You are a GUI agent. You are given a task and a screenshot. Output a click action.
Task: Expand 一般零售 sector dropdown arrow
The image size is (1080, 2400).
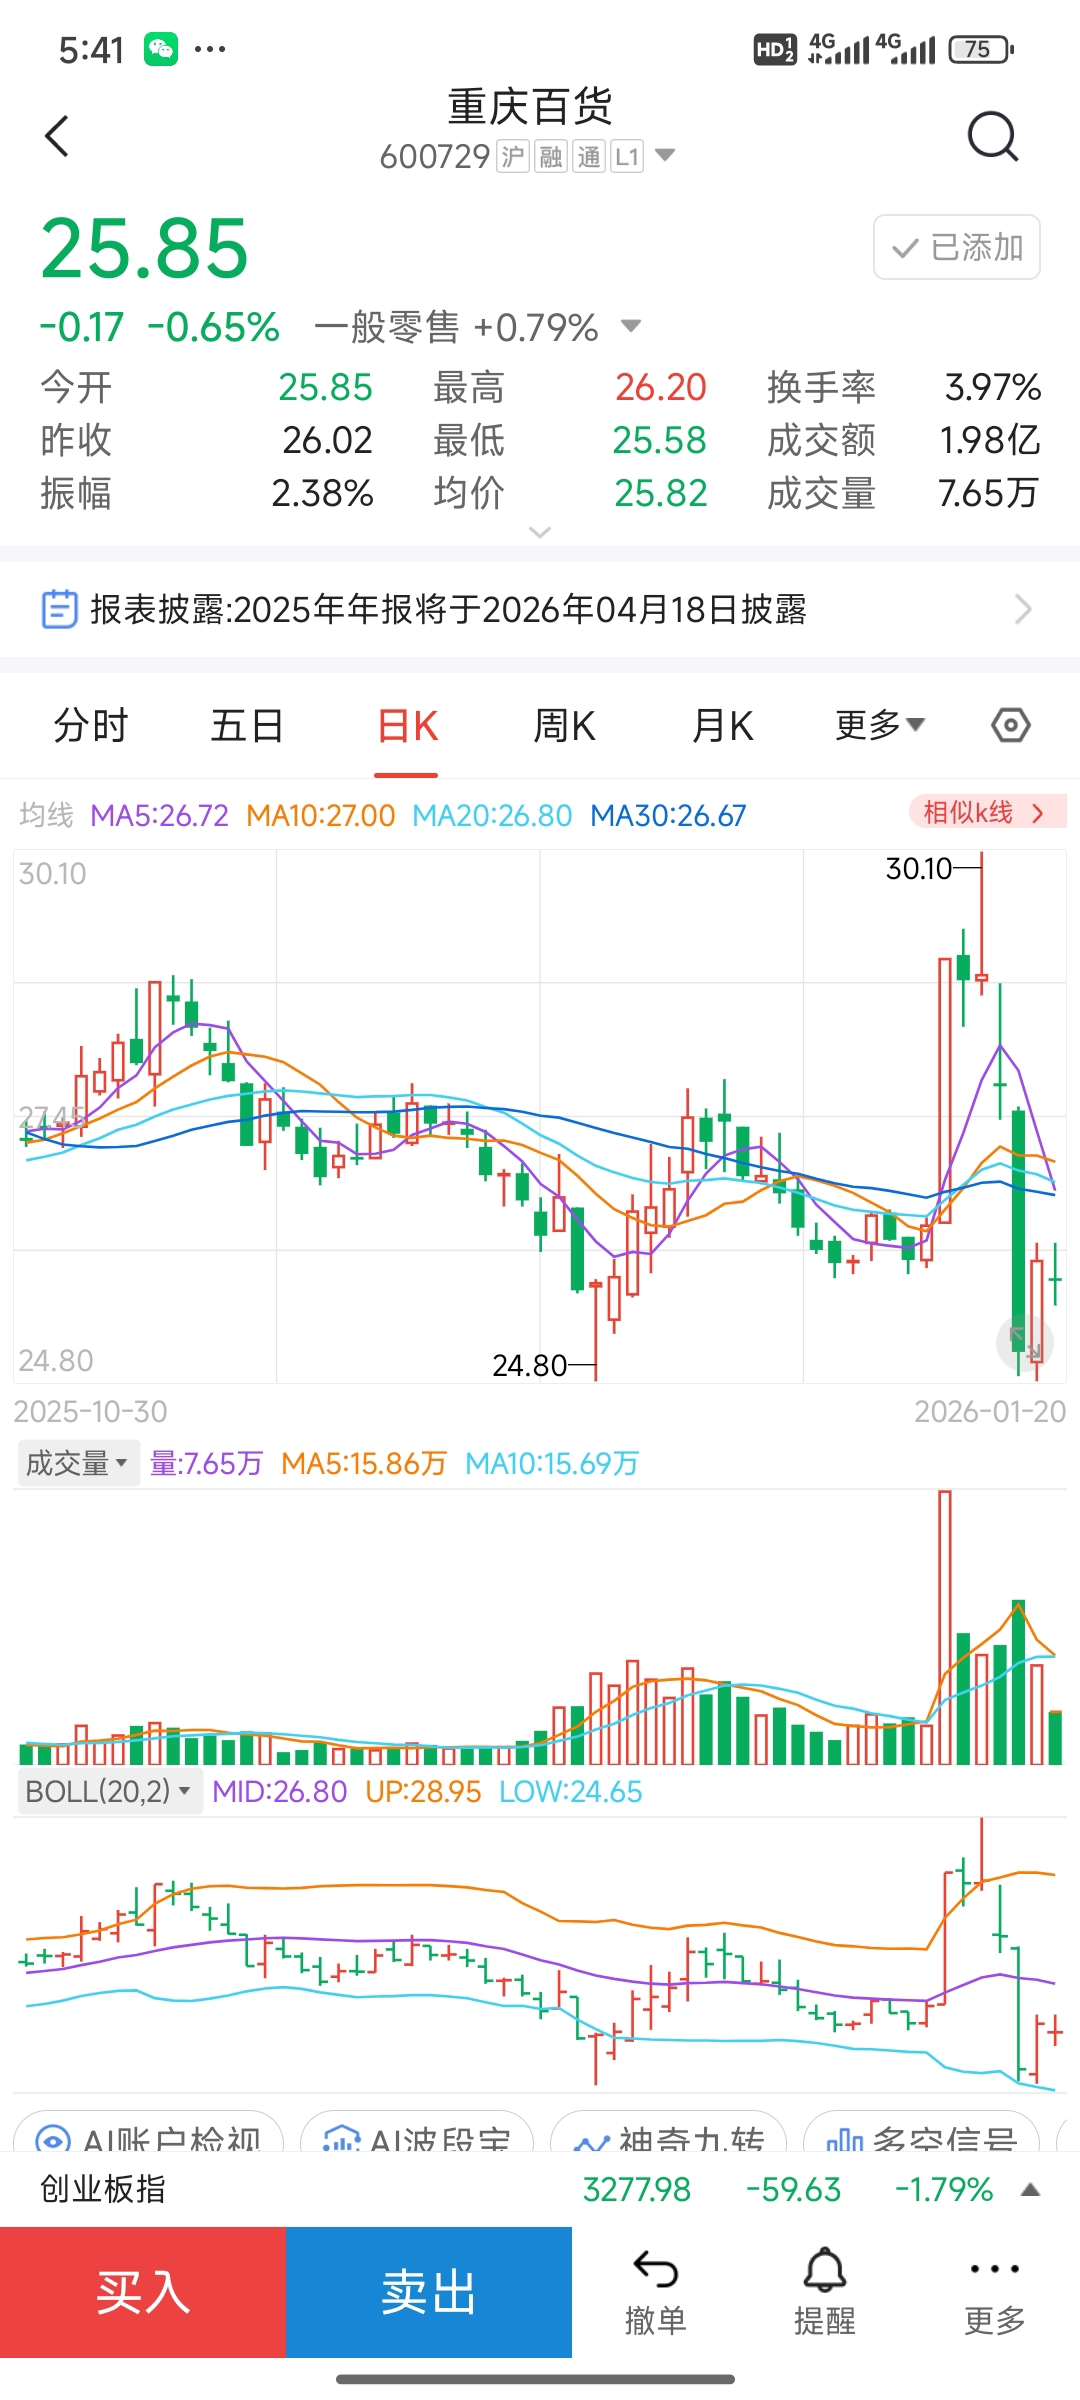pyautogui.click(x=631, y=326)
